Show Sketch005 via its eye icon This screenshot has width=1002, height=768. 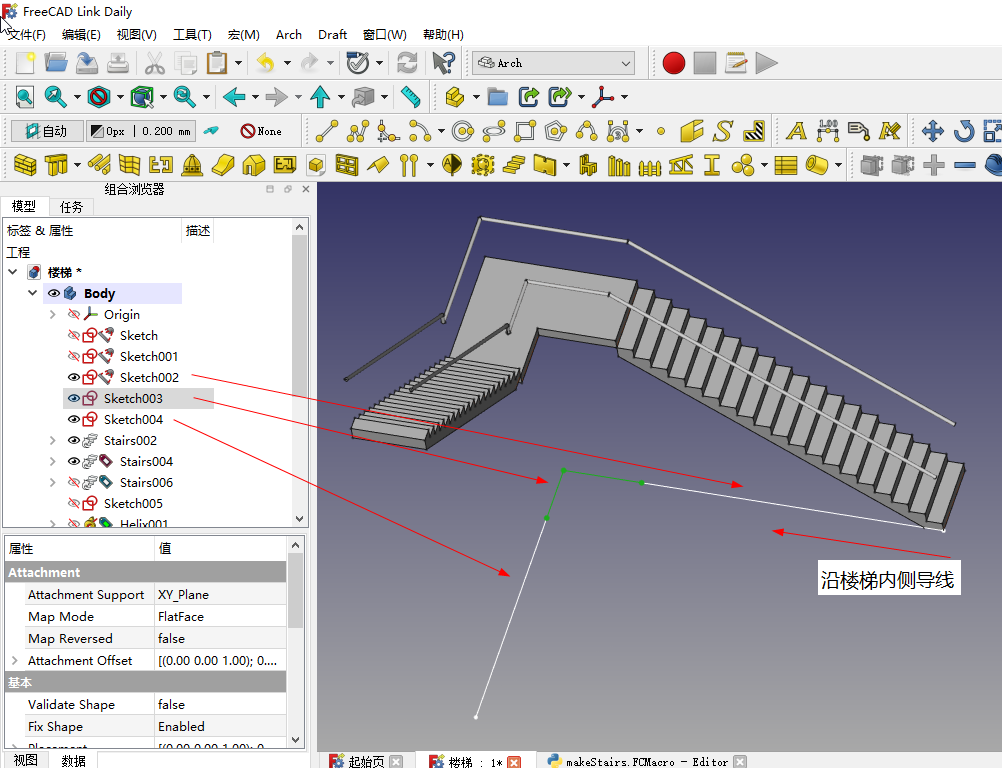[x=73, y=503]
